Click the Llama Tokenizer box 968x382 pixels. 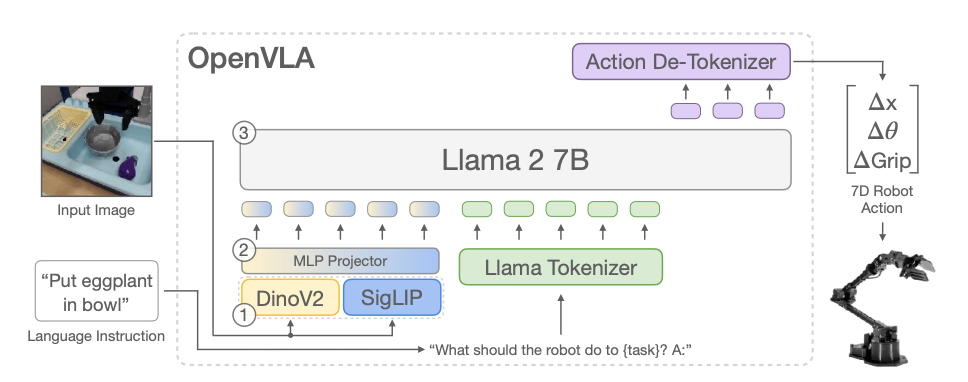tap(561, 267)
